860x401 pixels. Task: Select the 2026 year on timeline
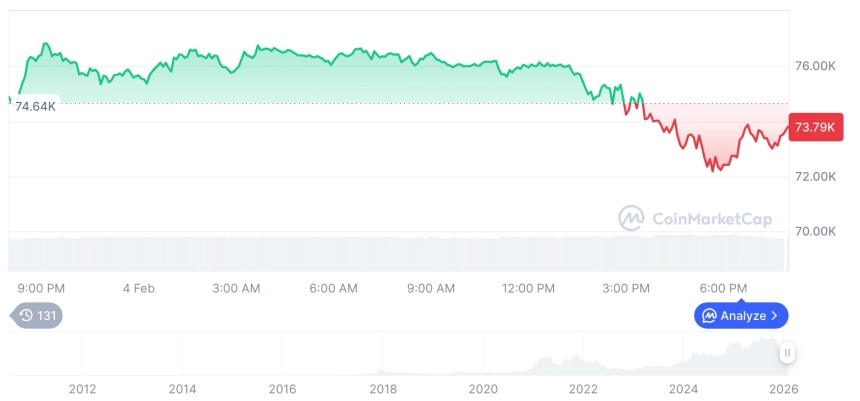tap(783, 388)
